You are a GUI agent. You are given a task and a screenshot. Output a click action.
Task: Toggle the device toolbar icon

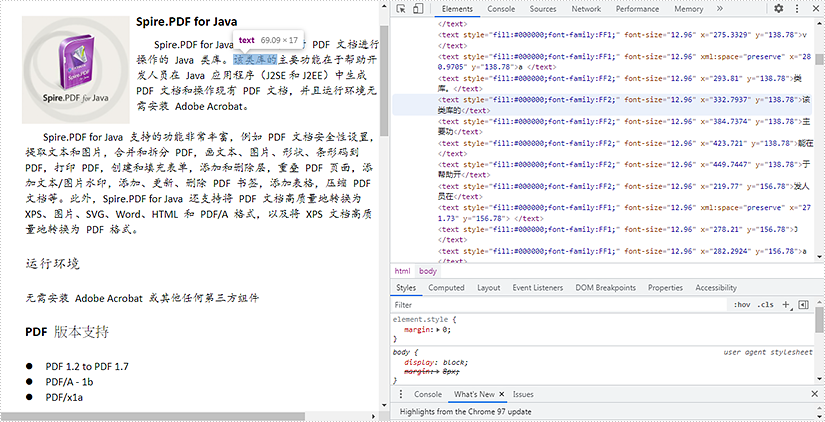click(418, 8)
